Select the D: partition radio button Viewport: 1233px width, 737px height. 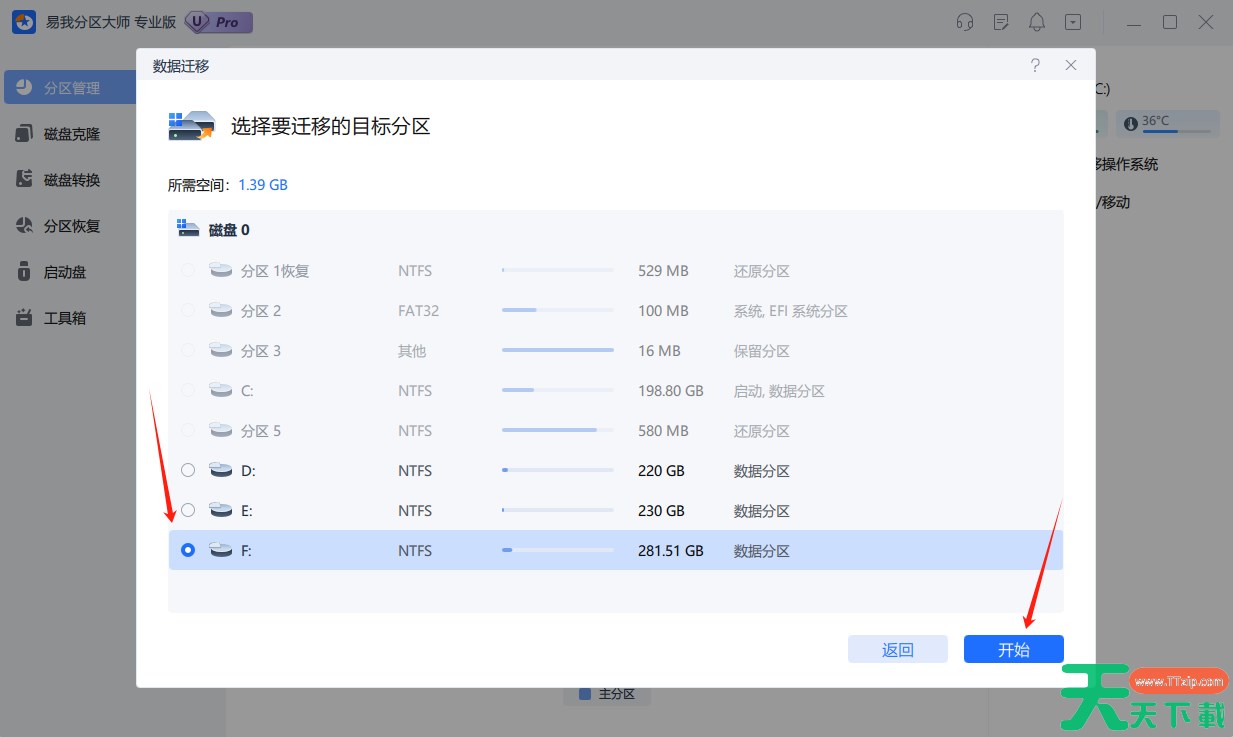pos(188,470)
